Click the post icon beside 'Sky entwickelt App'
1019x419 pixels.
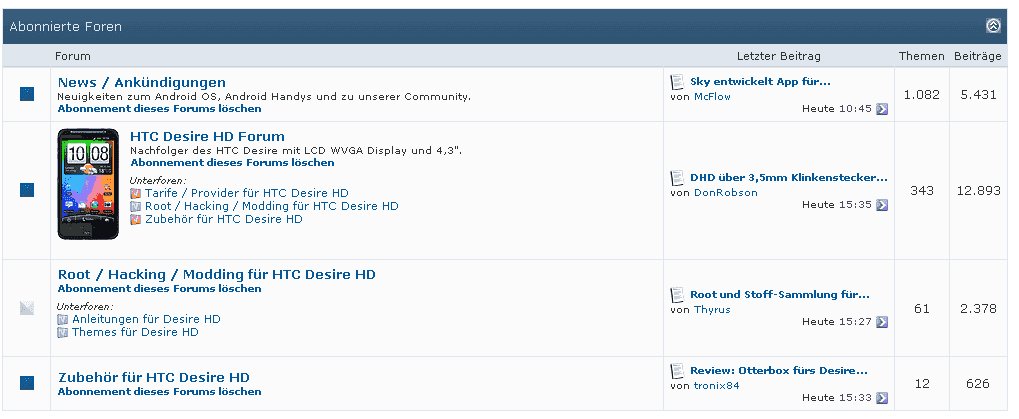point(678,82)
